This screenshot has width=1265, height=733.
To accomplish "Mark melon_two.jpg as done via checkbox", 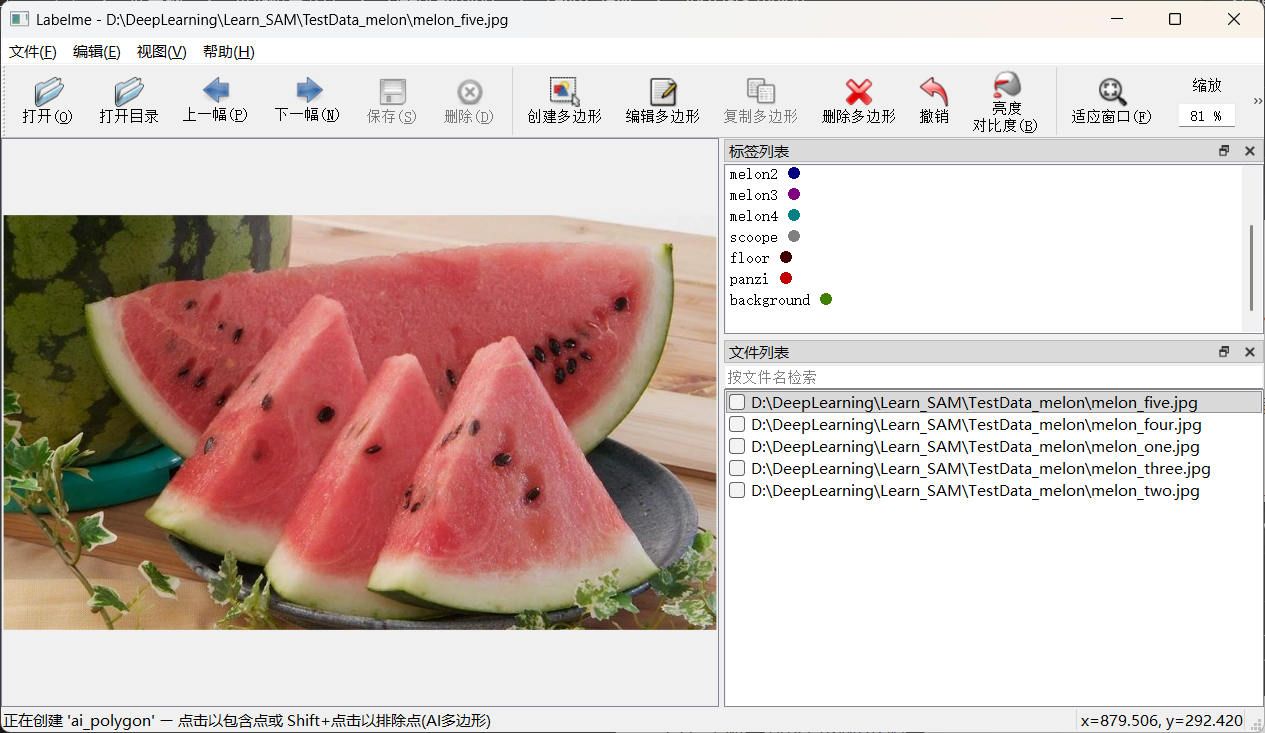I will 737,490.
